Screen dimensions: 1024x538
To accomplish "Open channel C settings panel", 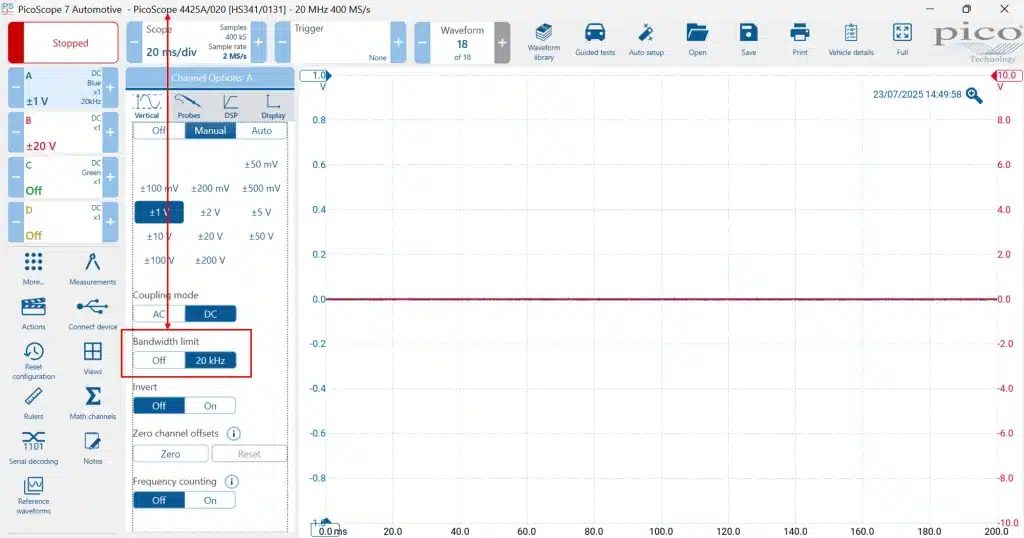I will tap(63, 177).
